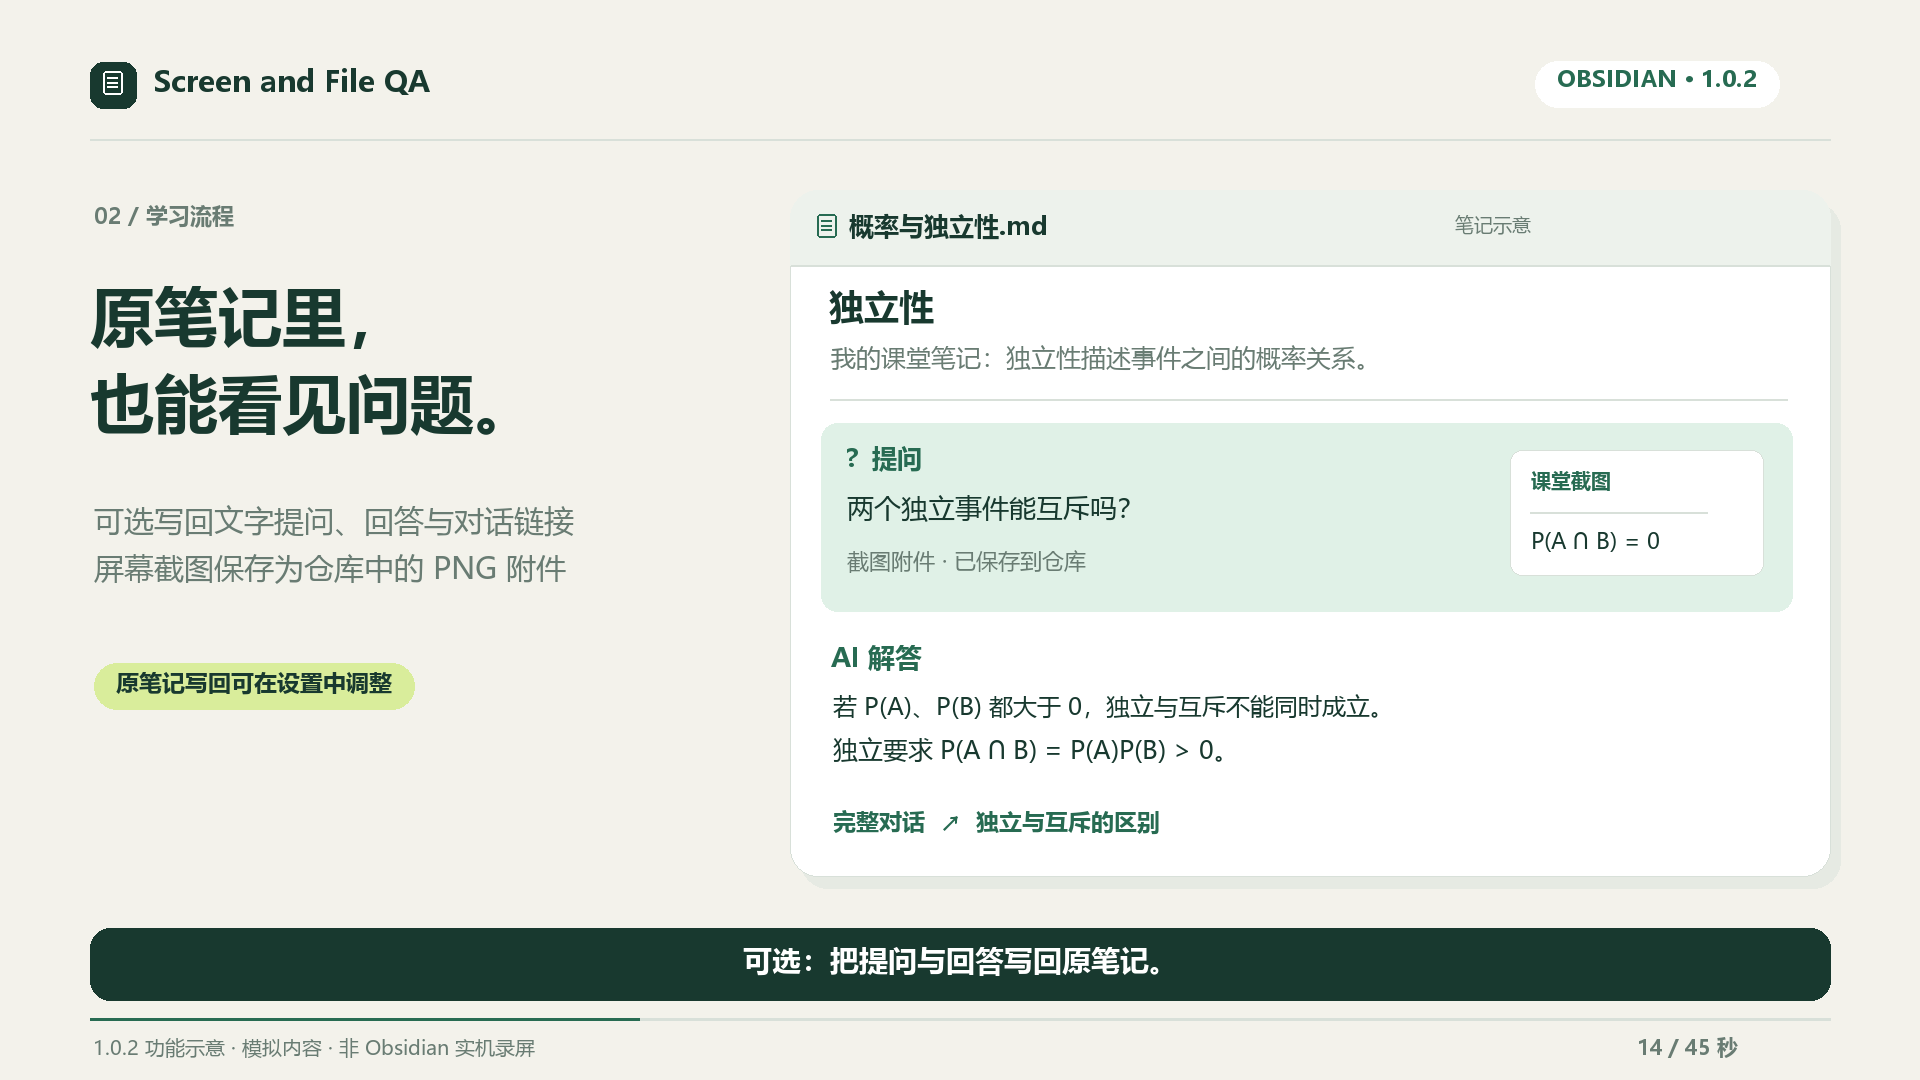This screenshot has height=1080, width=1920.
Task: Click the arrow icon after 完整对话
Action: (950, 823)
